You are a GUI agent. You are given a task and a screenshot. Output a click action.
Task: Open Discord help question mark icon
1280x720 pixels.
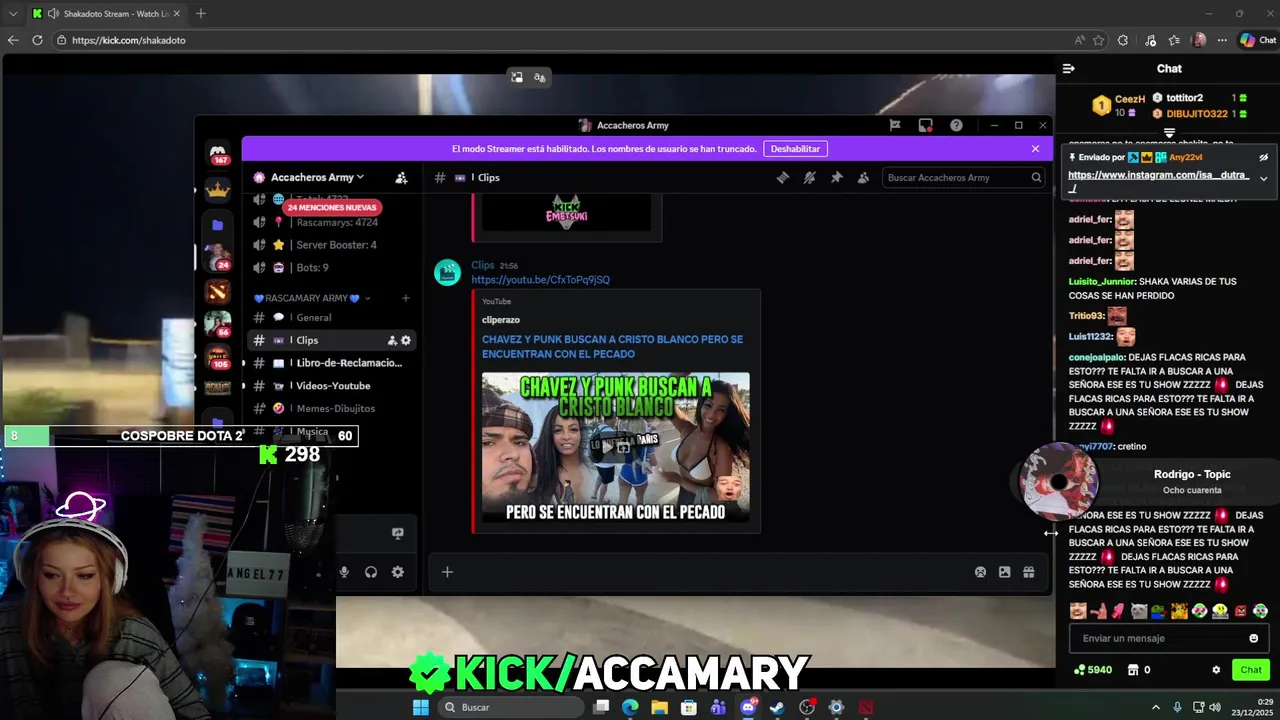(956, 125)
